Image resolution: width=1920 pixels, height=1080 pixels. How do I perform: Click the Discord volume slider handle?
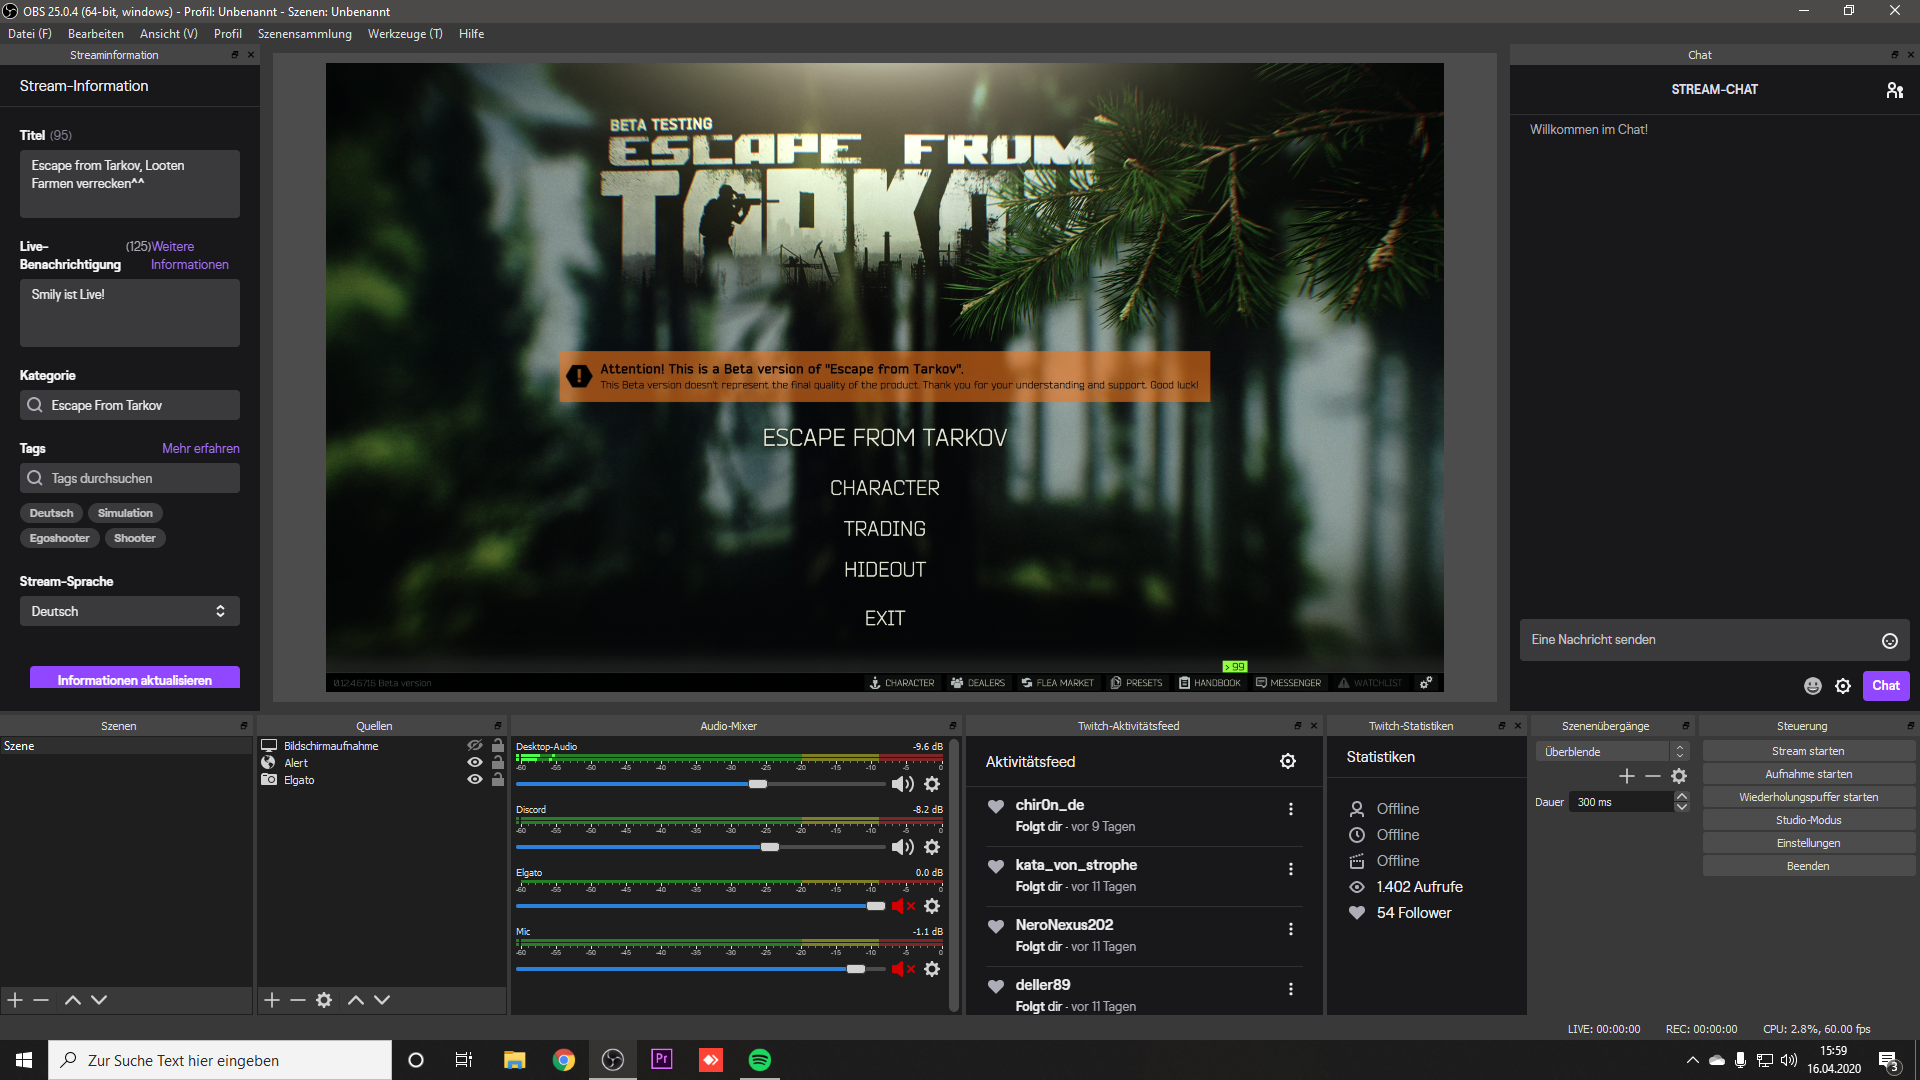769,847
